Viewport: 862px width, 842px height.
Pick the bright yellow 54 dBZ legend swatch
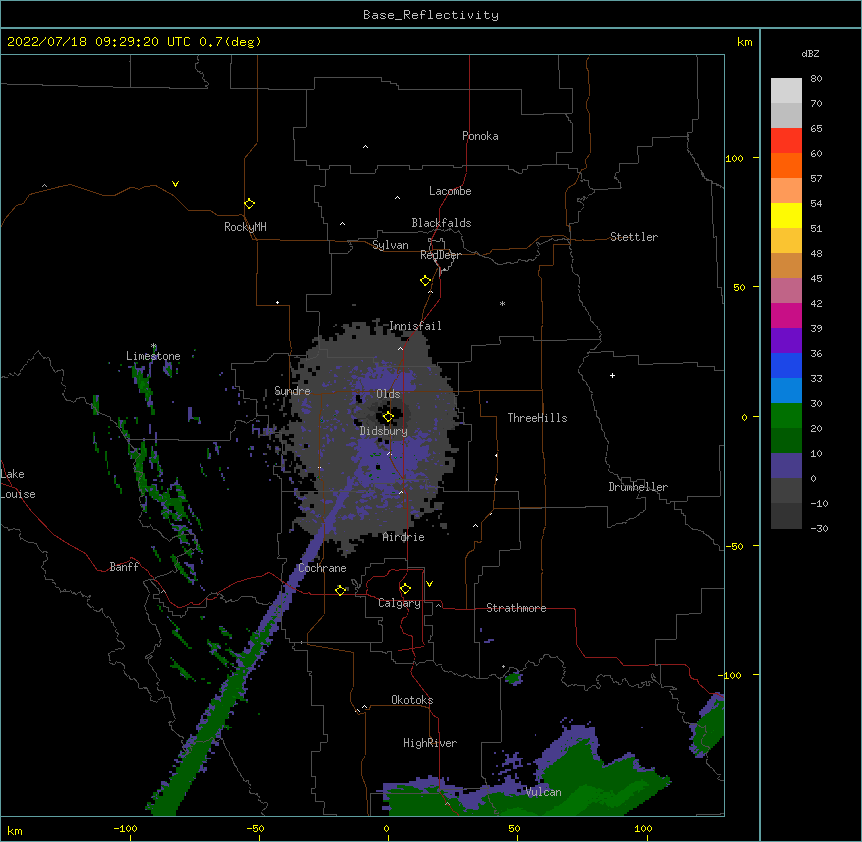pyautogui.click(x=786, y=215)
